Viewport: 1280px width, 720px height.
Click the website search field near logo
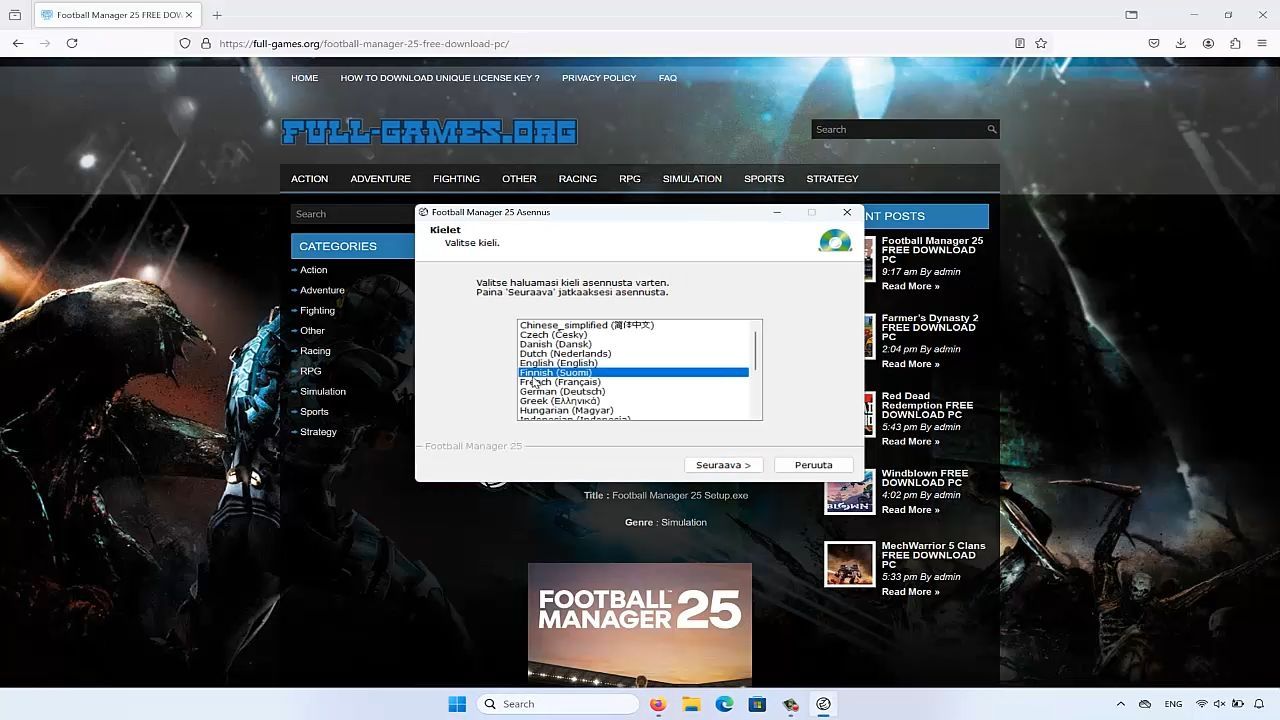click(x=898, y=129)
